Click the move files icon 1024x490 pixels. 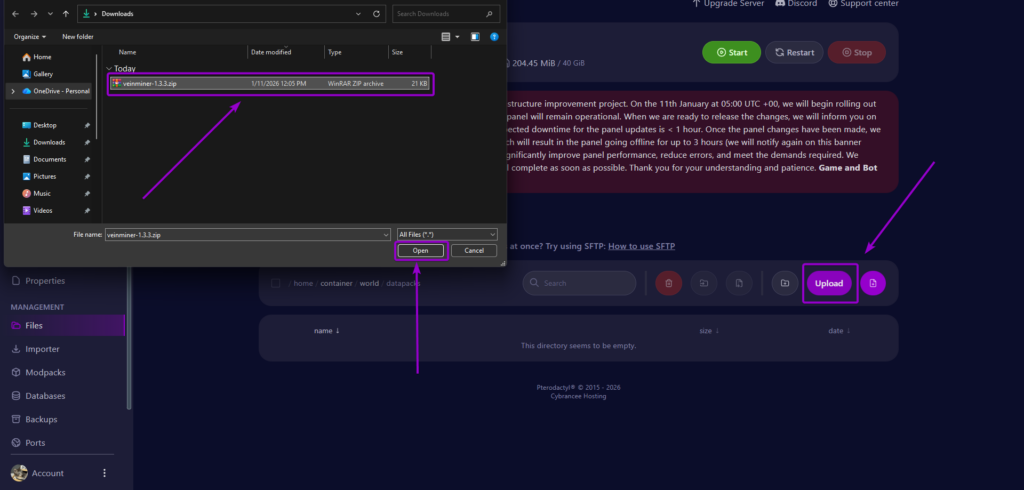pyautogui.click(x=703, y=283)
